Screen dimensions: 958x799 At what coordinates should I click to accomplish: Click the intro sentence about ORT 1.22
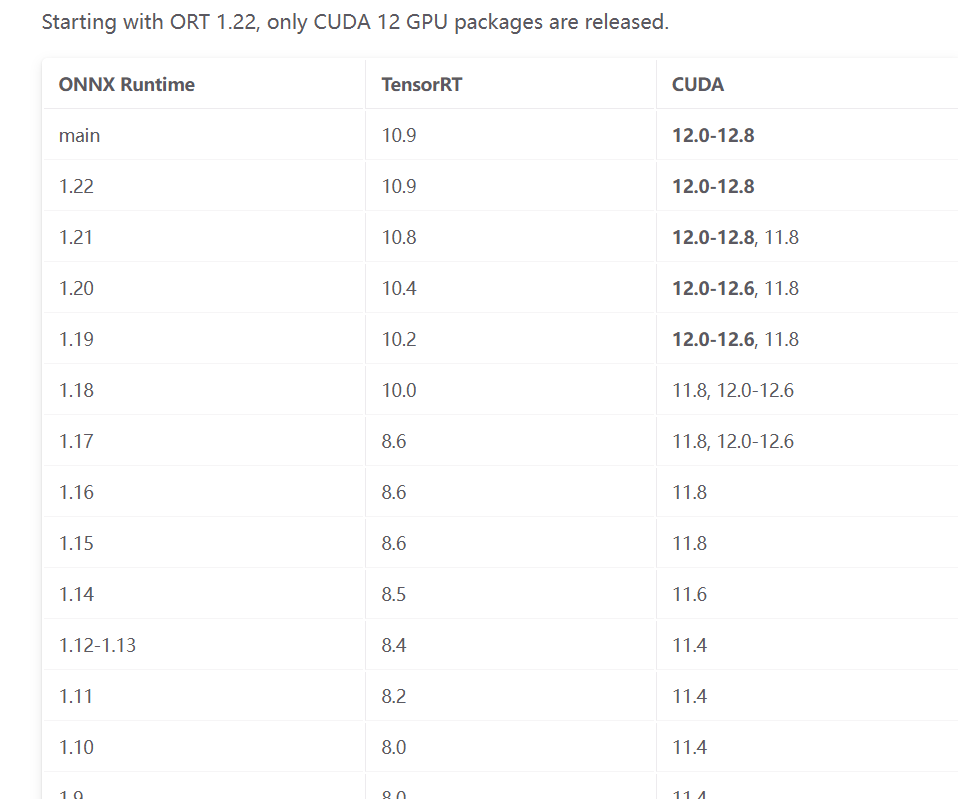[355, 21]
